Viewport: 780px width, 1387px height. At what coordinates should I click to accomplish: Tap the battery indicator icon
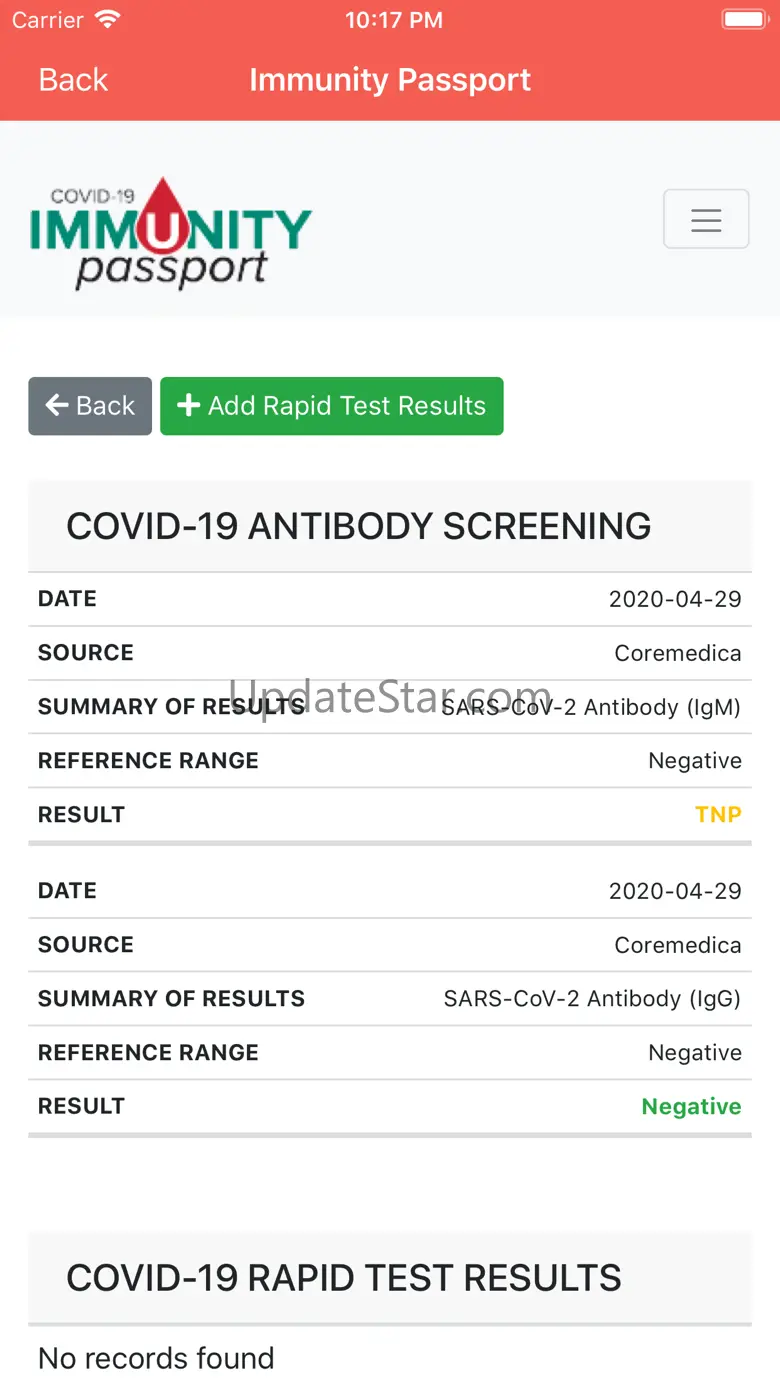click(x=743, y=20)
